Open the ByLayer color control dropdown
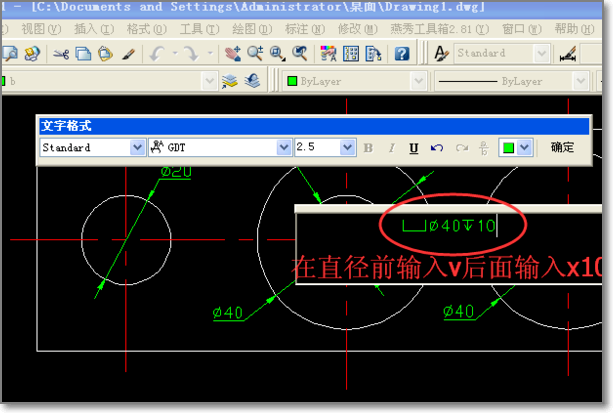 point(419,81)
